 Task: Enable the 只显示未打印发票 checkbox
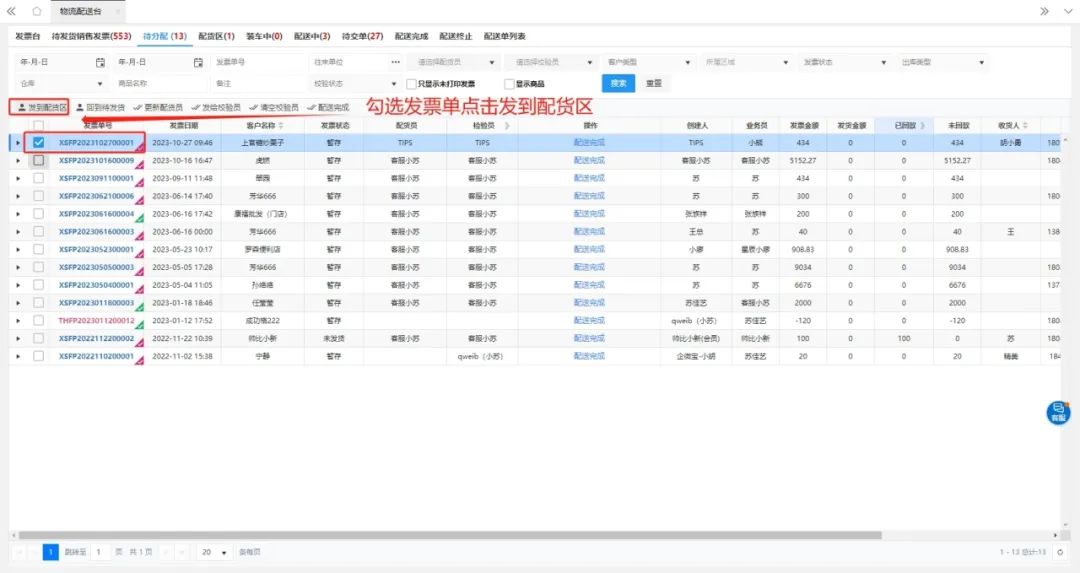point(411,84)
